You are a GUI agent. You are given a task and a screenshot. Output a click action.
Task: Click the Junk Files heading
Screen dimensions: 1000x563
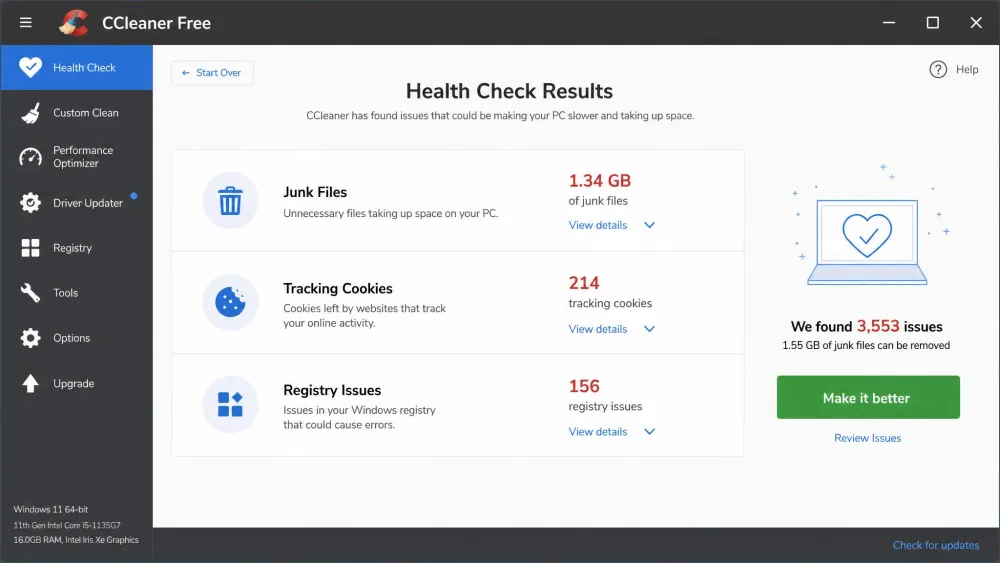tap(315, 192)
